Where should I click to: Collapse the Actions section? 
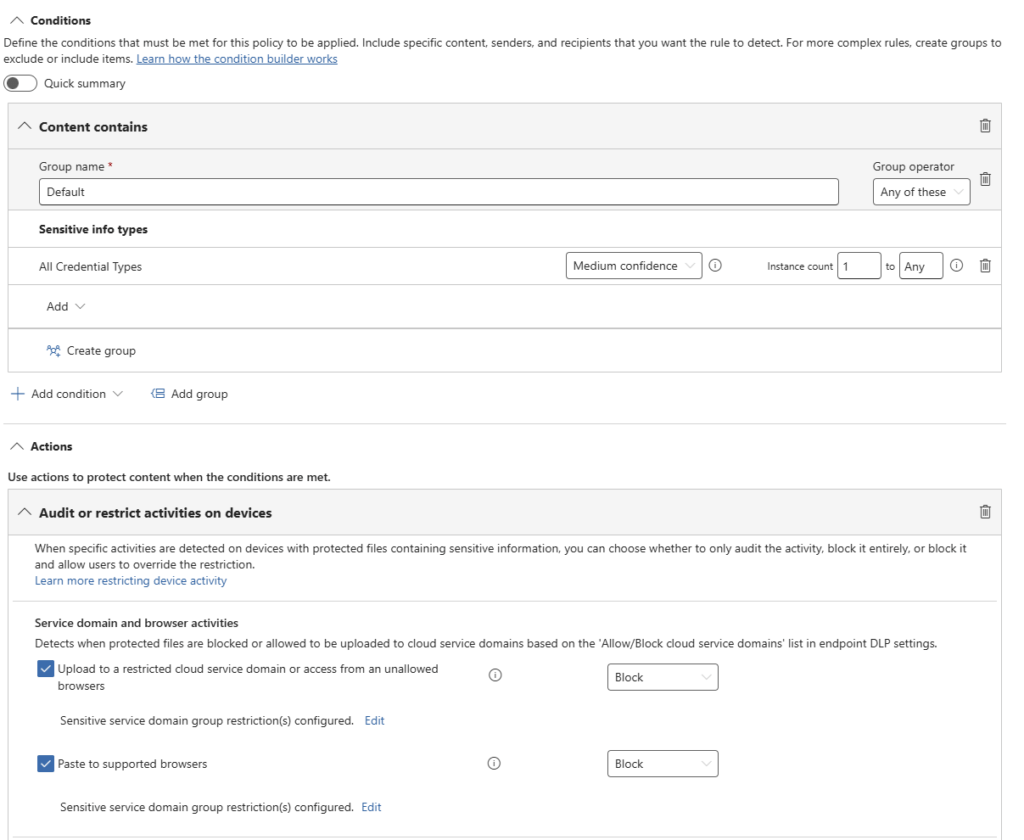(x=16, y=446)
